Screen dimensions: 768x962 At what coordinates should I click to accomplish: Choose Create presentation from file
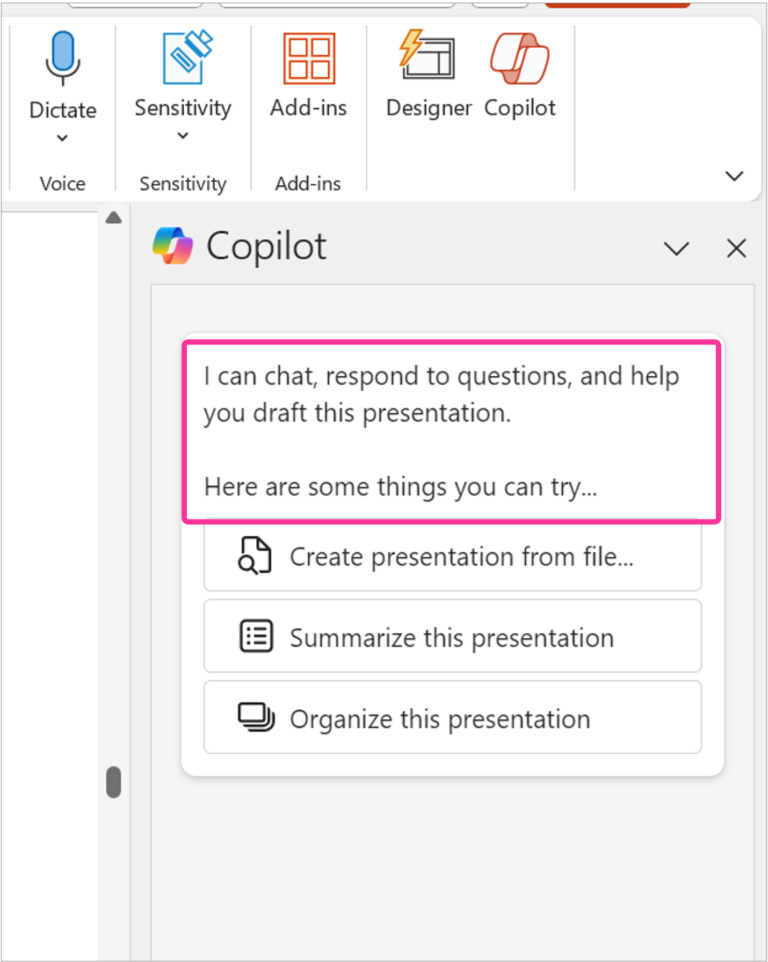[452, 557]
